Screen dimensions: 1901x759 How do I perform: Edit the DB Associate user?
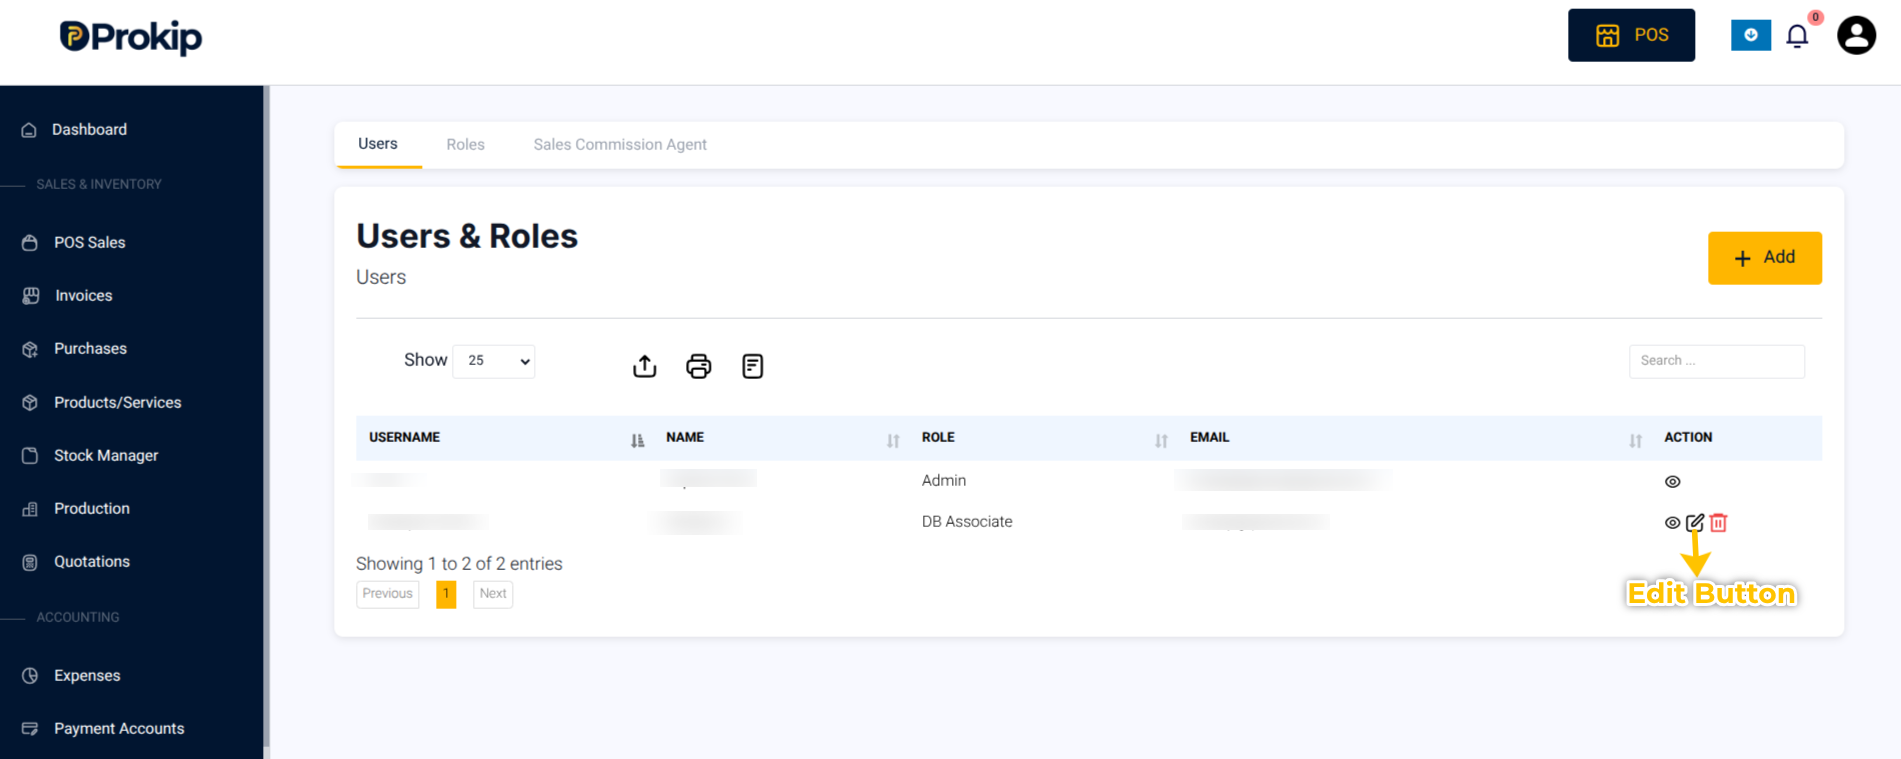click(x=1695, y=523)
